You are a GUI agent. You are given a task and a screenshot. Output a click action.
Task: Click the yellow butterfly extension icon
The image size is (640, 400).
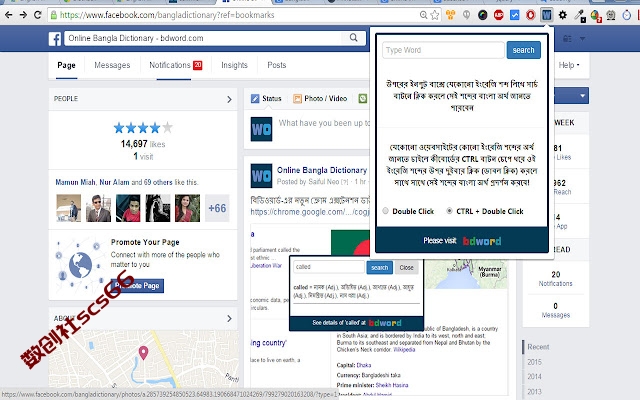(x=450, y=15)
